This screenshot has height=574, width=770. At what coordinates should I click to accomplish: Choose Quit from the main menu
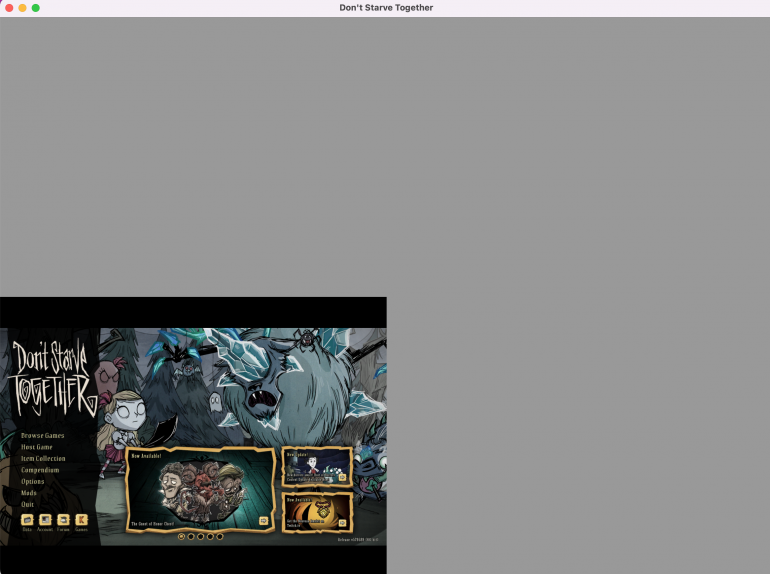click(x=27, y=504)
